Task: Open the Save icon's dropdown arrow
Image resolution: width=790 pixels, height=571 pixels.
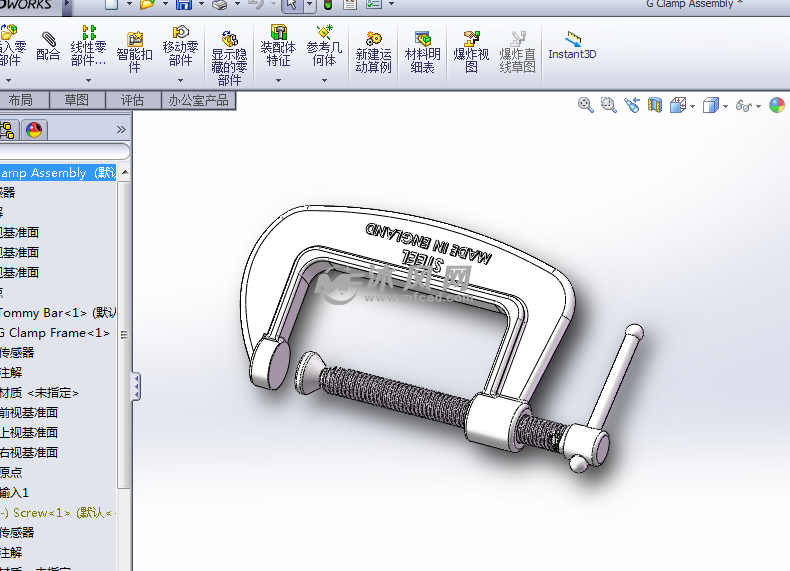Action: pyautogui.click(x=202, y=4)
